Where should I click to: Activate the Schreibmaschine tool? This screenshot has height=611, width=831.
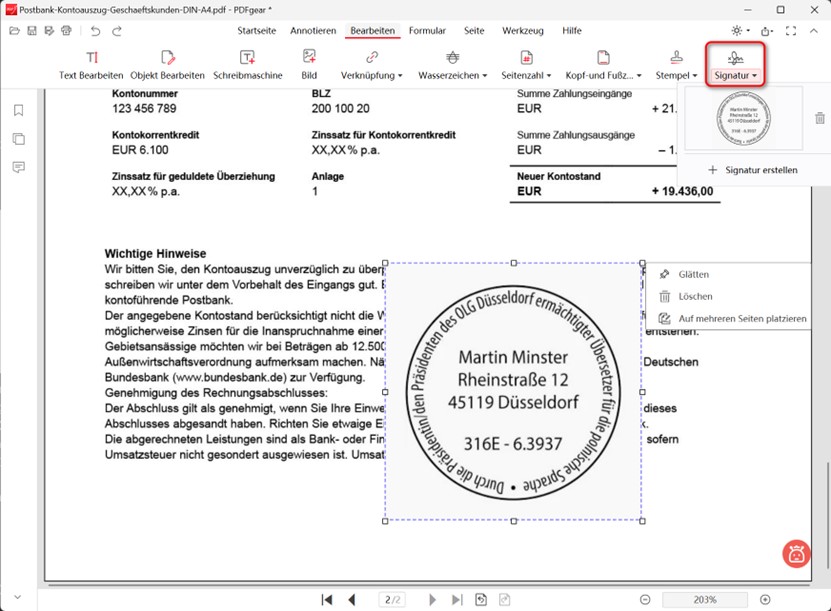[x=247, y=65]
